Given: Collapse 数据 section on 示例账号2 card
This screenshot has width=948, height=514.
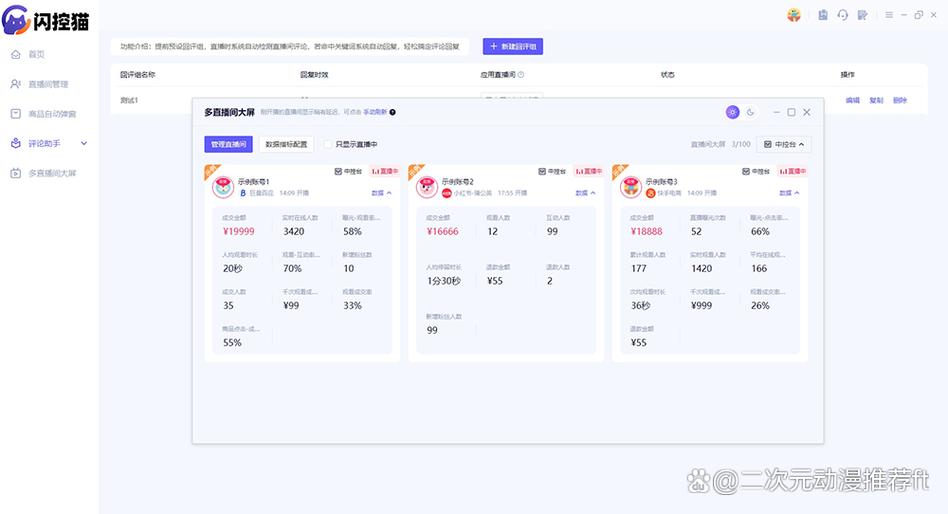Looking at the screenshot, I should [x=585, y=193].
